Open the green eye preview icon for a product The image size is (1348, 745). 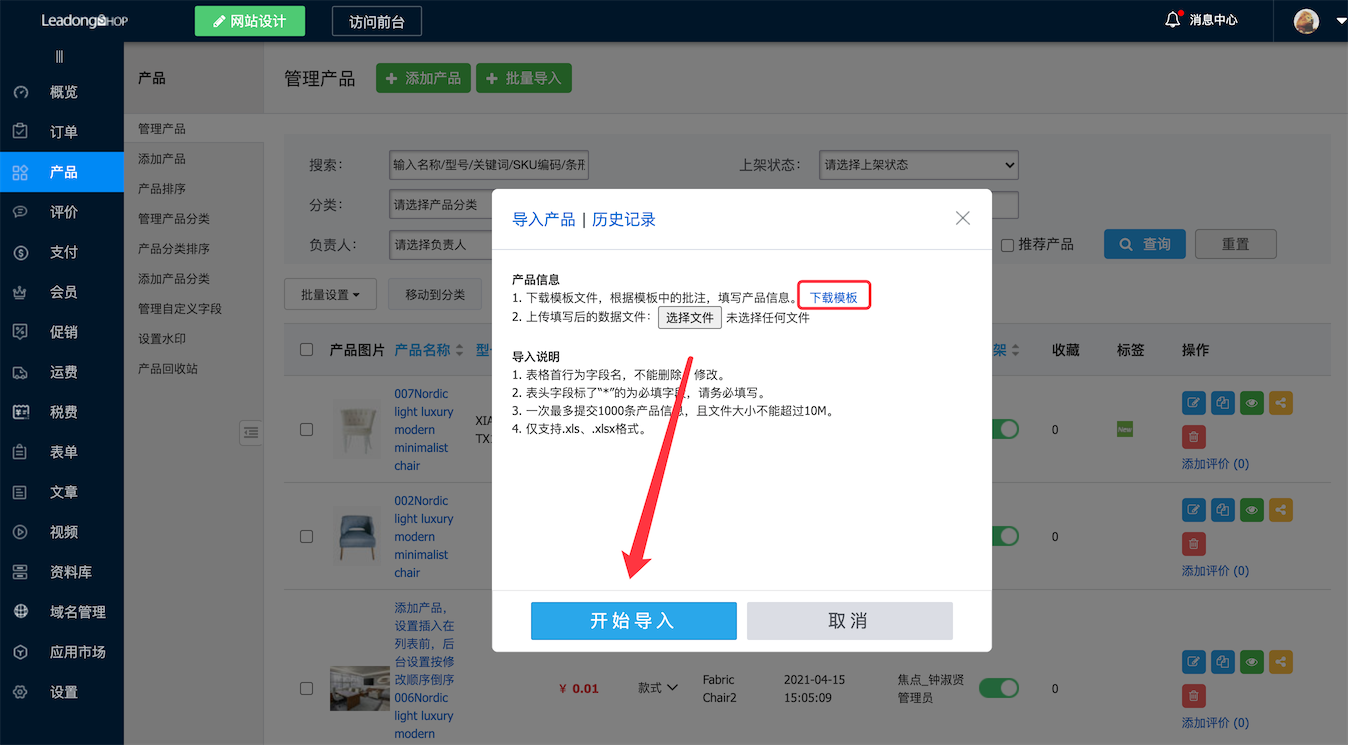point(1251,402)
